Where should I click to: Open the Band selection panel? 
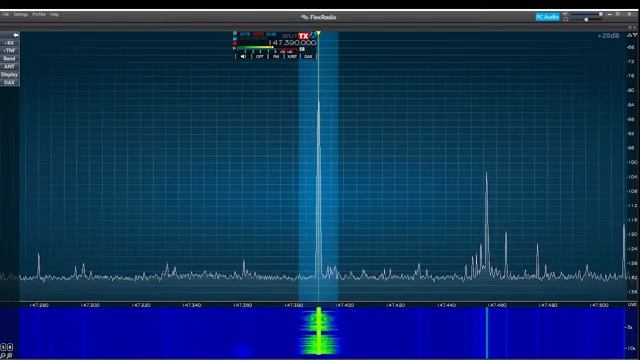(x=9, y=58)
